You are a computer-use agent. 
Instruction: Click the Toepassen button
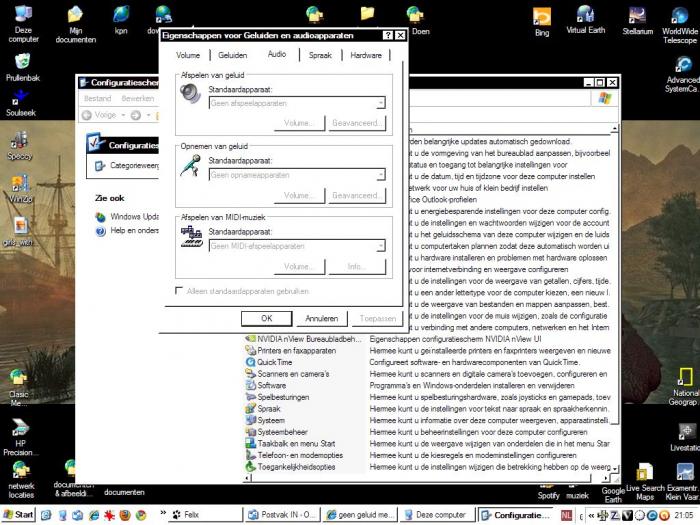click(x=377, y=318)
